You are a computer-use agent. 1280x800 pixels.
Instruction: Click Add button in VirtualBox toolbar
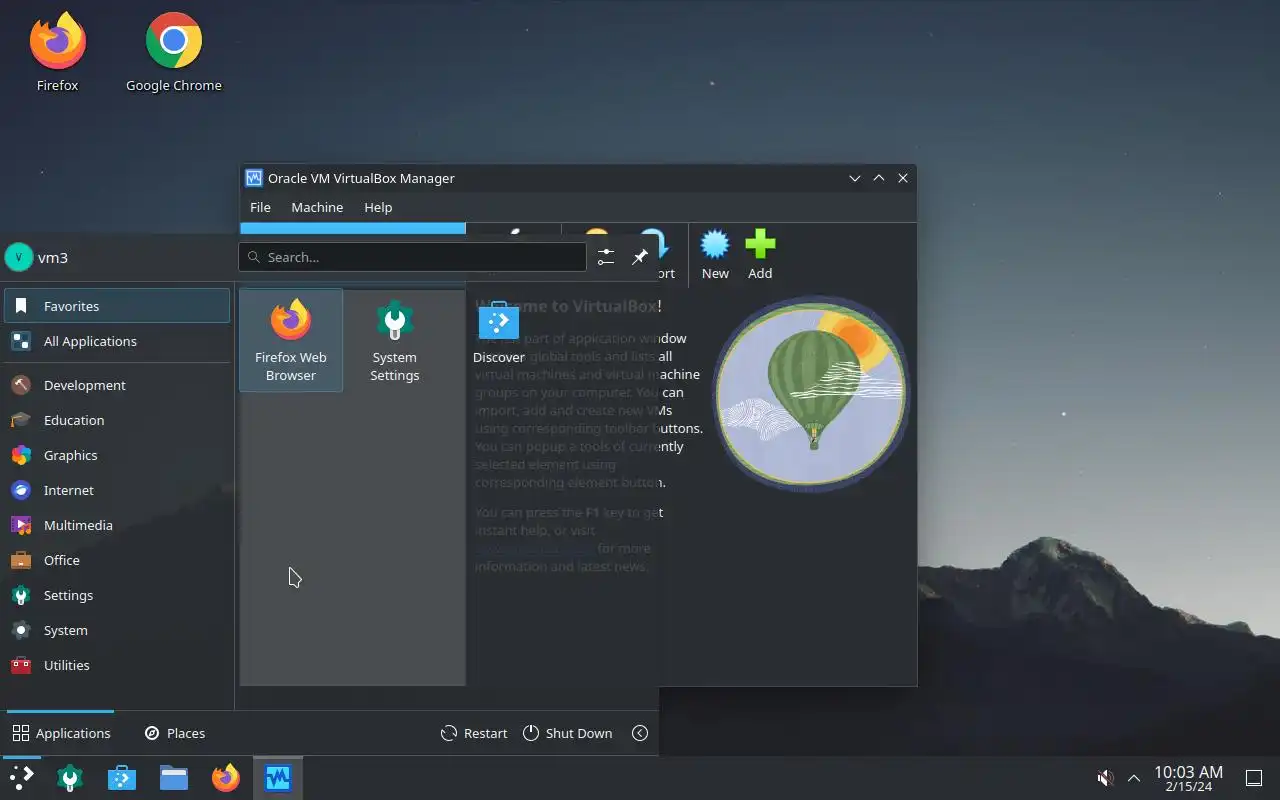coord(760,255)
